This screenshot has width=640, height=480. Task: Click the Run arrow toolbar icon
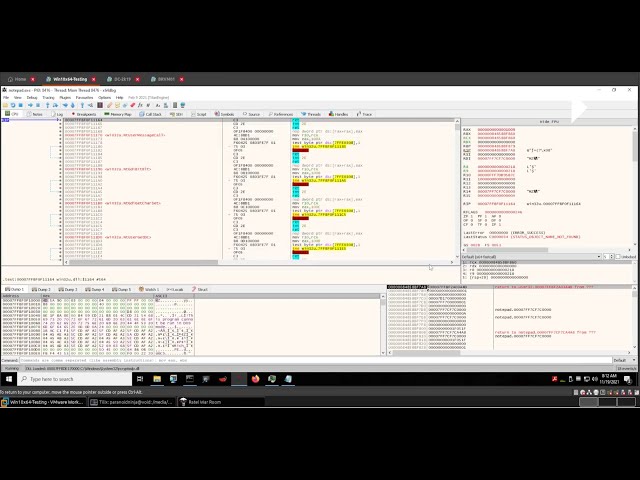pos(31,105)
